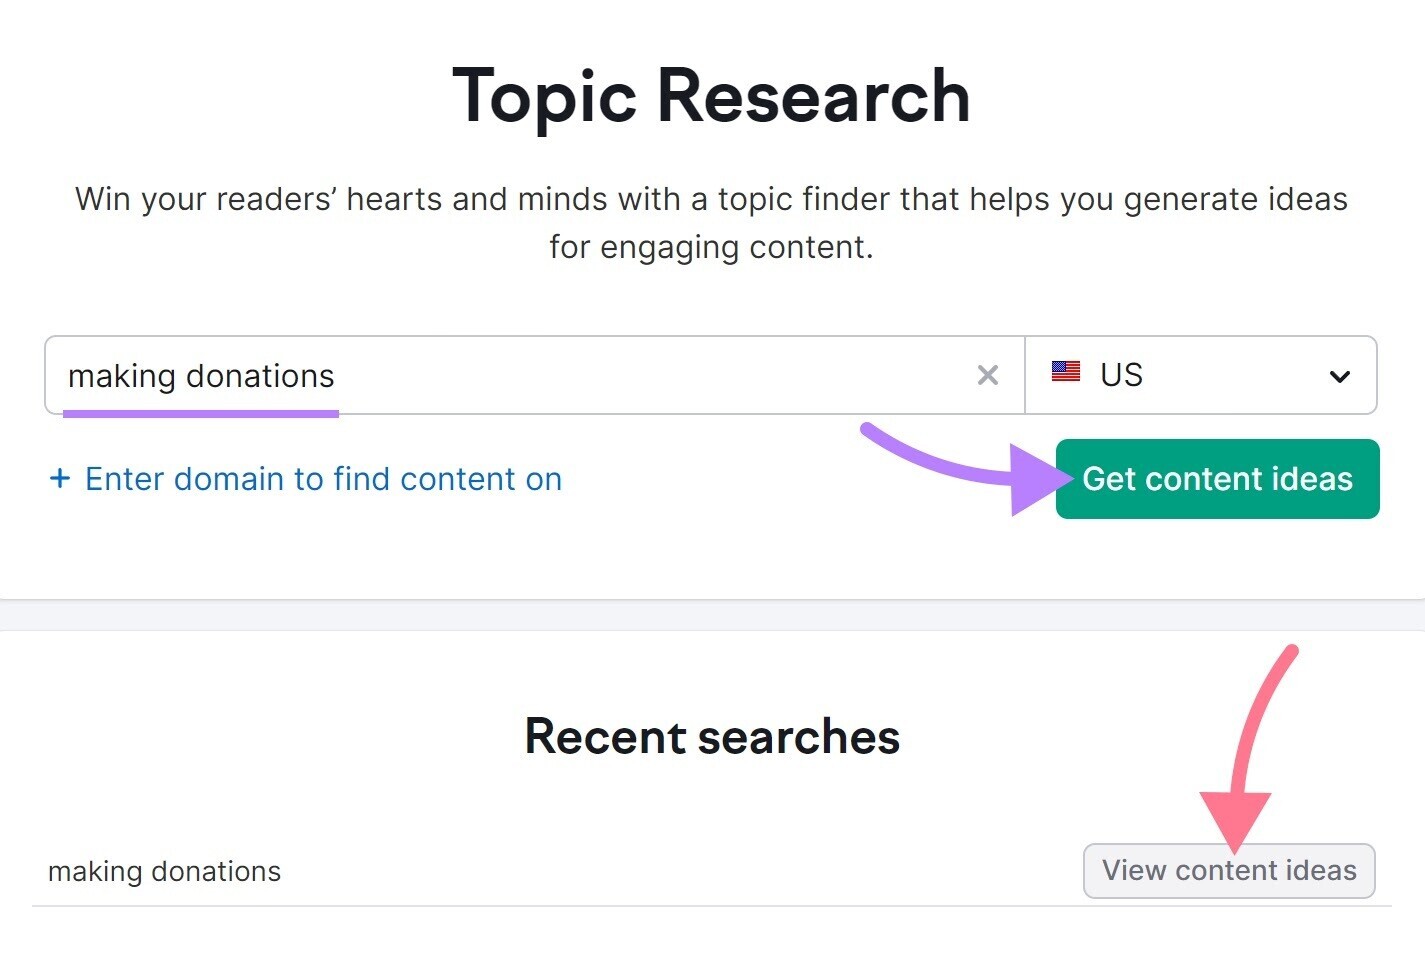Place cursor after the word donations in search box
1425x980 pixels.
[x=336, y=376]
